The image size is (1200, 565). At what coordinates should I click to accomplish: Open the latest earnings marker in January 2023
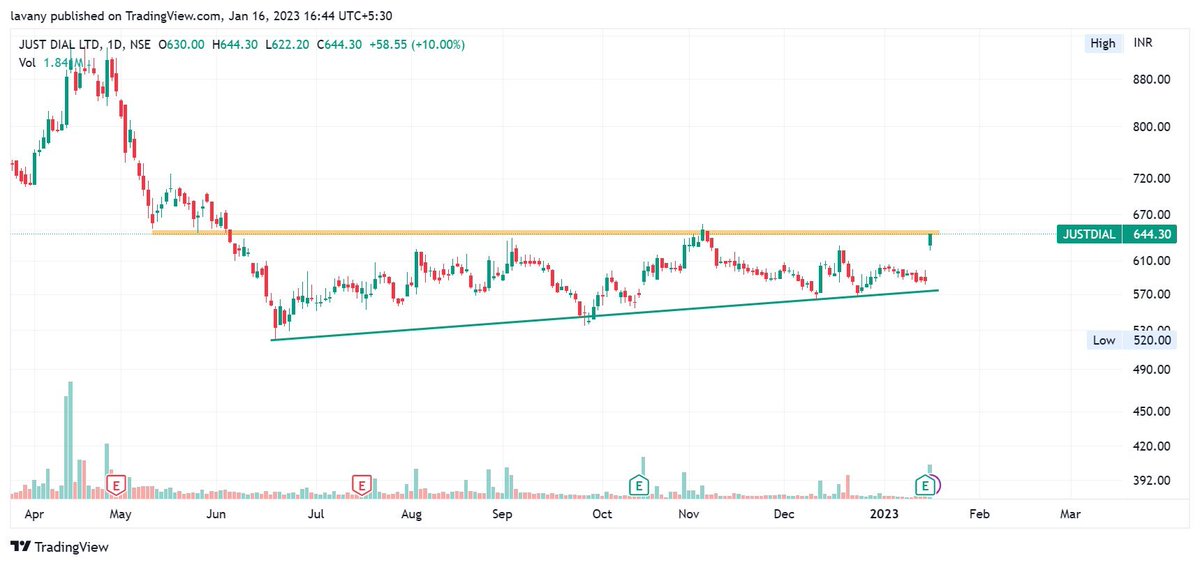(926, 486)
